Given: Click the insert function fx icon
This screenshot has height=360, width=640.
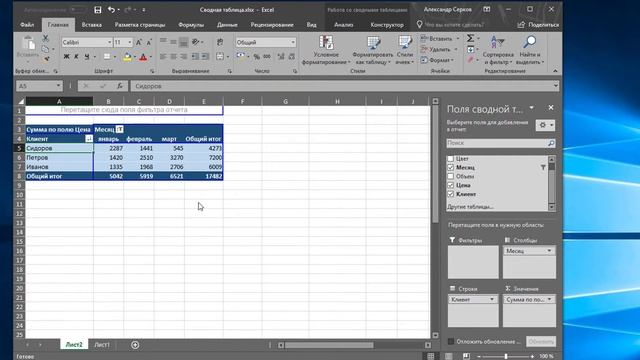Looking at the screenshot, I should point(120,86).
